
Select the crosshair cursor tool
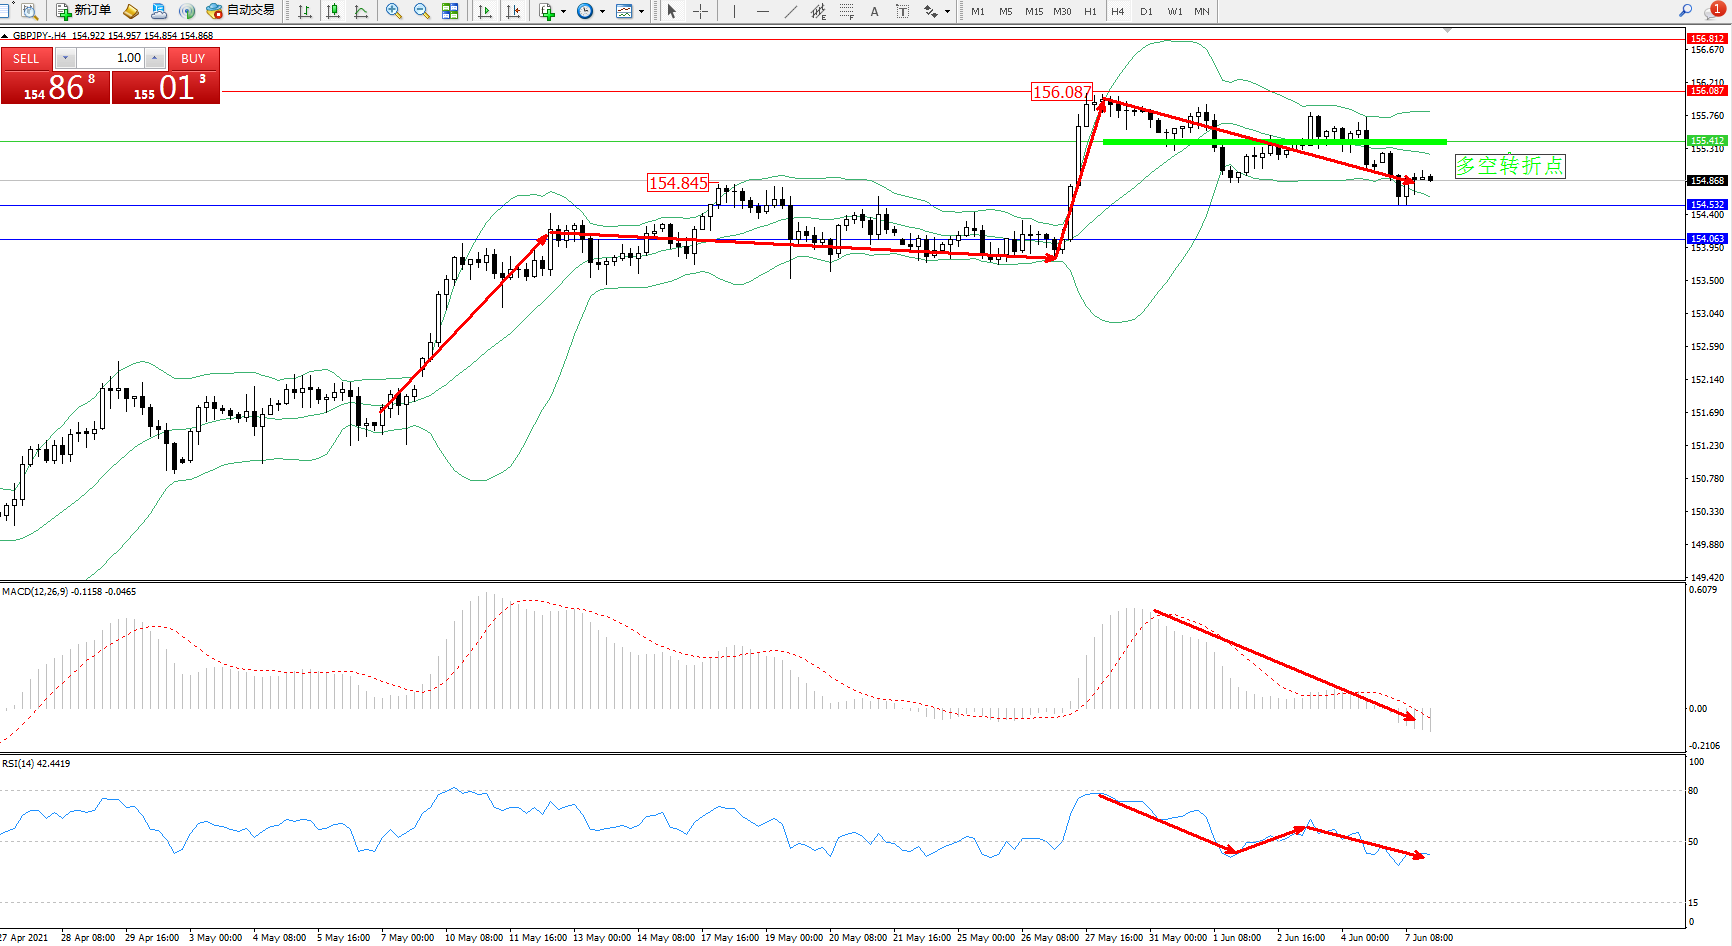click(700, 11)
